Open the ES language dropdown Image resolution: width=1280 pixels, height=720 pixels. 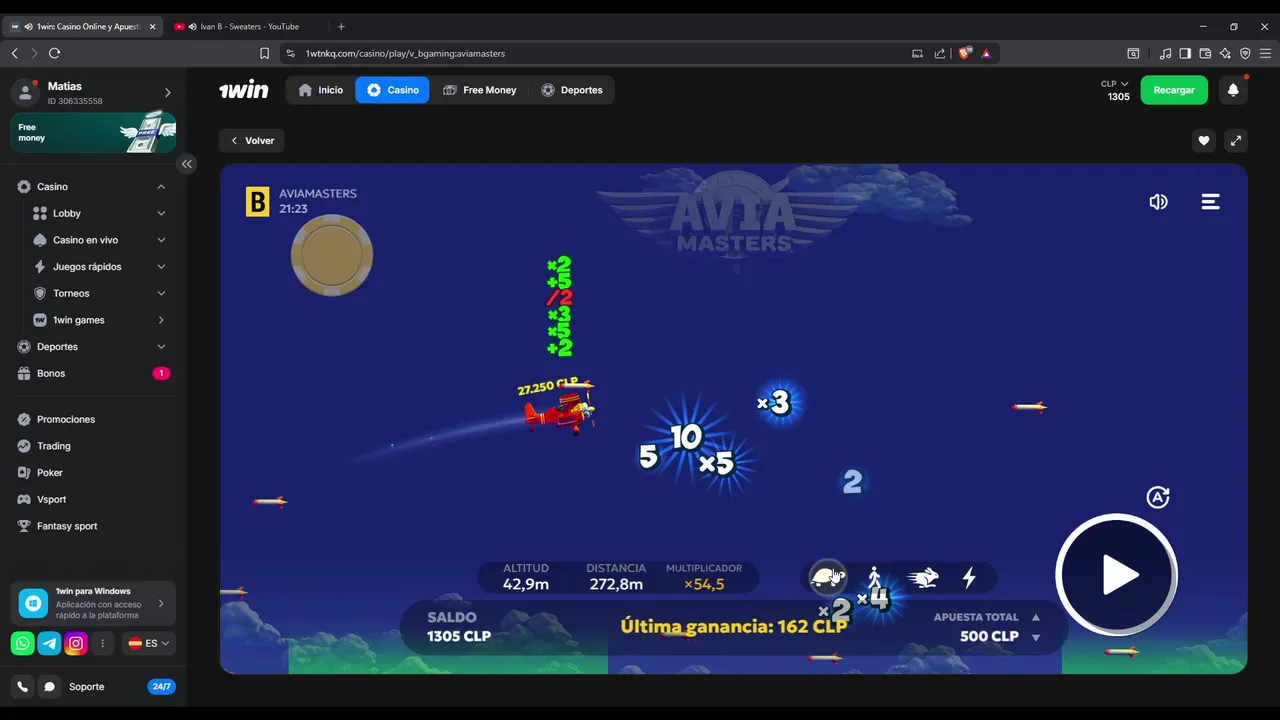(x=149, y=644)
